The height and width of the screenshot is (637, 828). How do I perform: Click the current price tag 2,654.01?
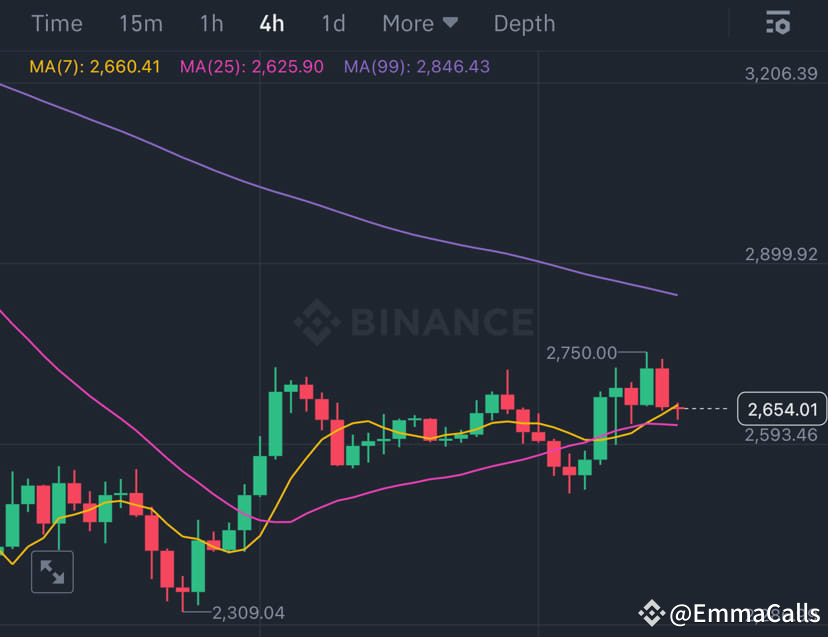tap(780, 409)
